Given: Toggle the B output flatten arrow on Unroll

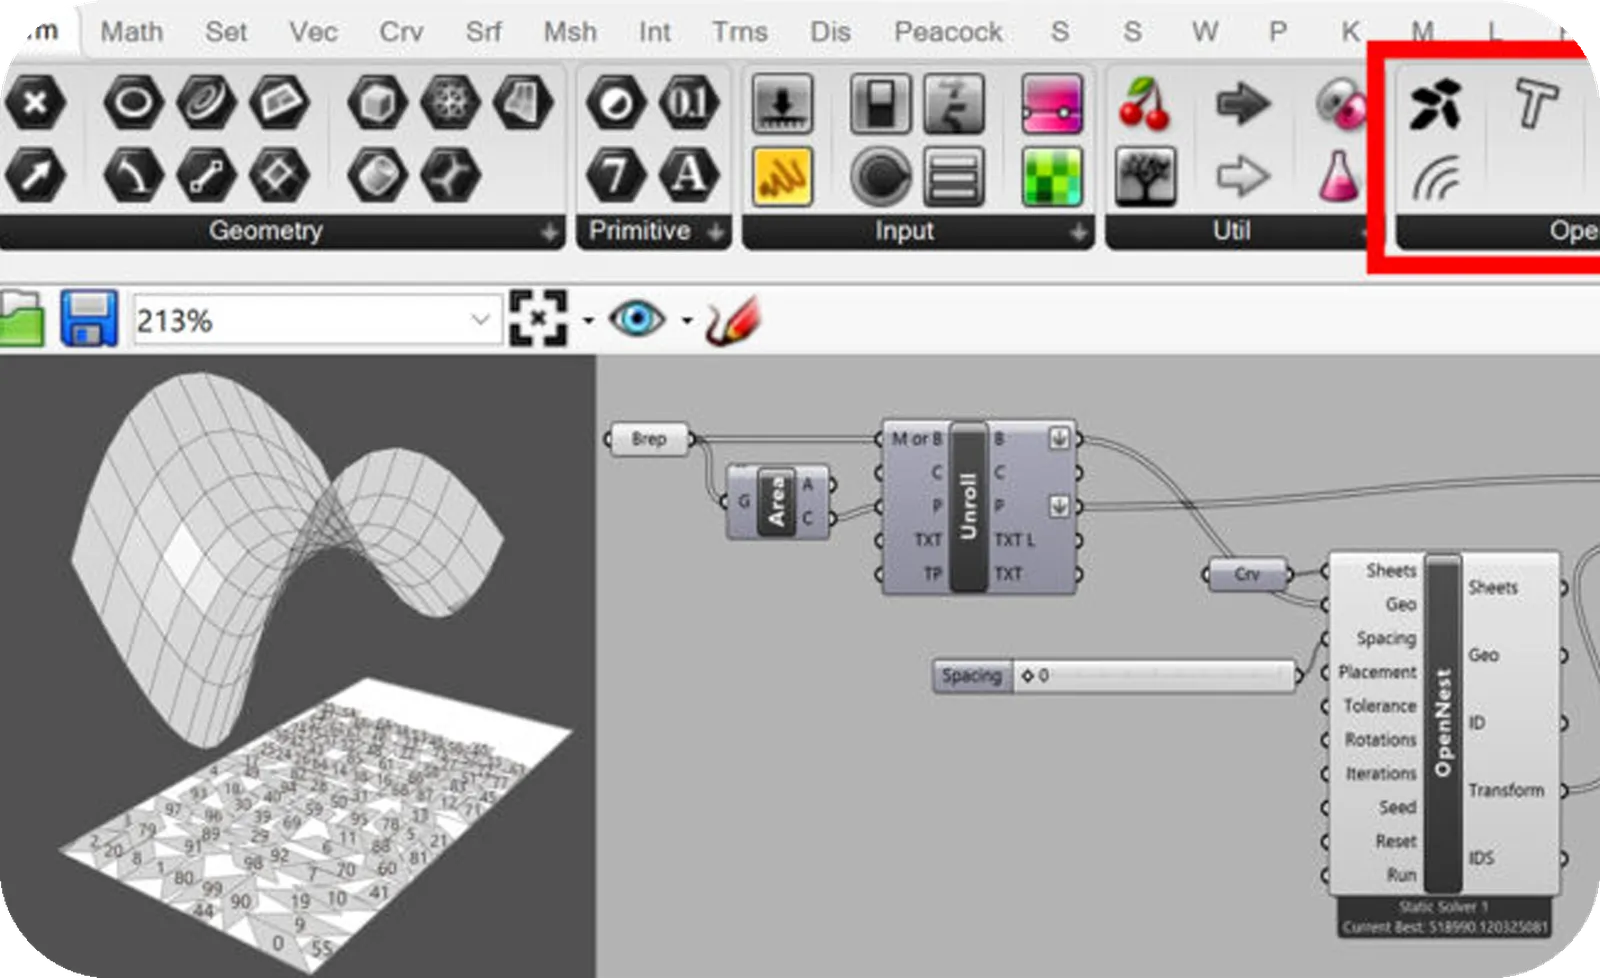Looking at the screenshot, I should [1059, 438].
